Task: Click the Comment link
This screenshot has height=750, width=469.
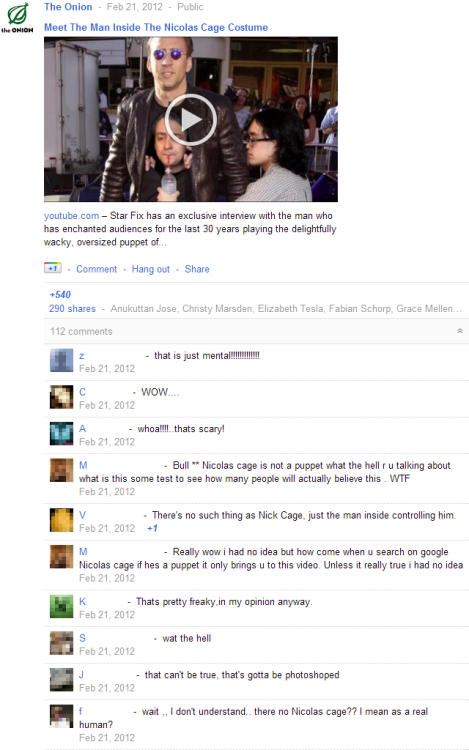Action: 97,269
